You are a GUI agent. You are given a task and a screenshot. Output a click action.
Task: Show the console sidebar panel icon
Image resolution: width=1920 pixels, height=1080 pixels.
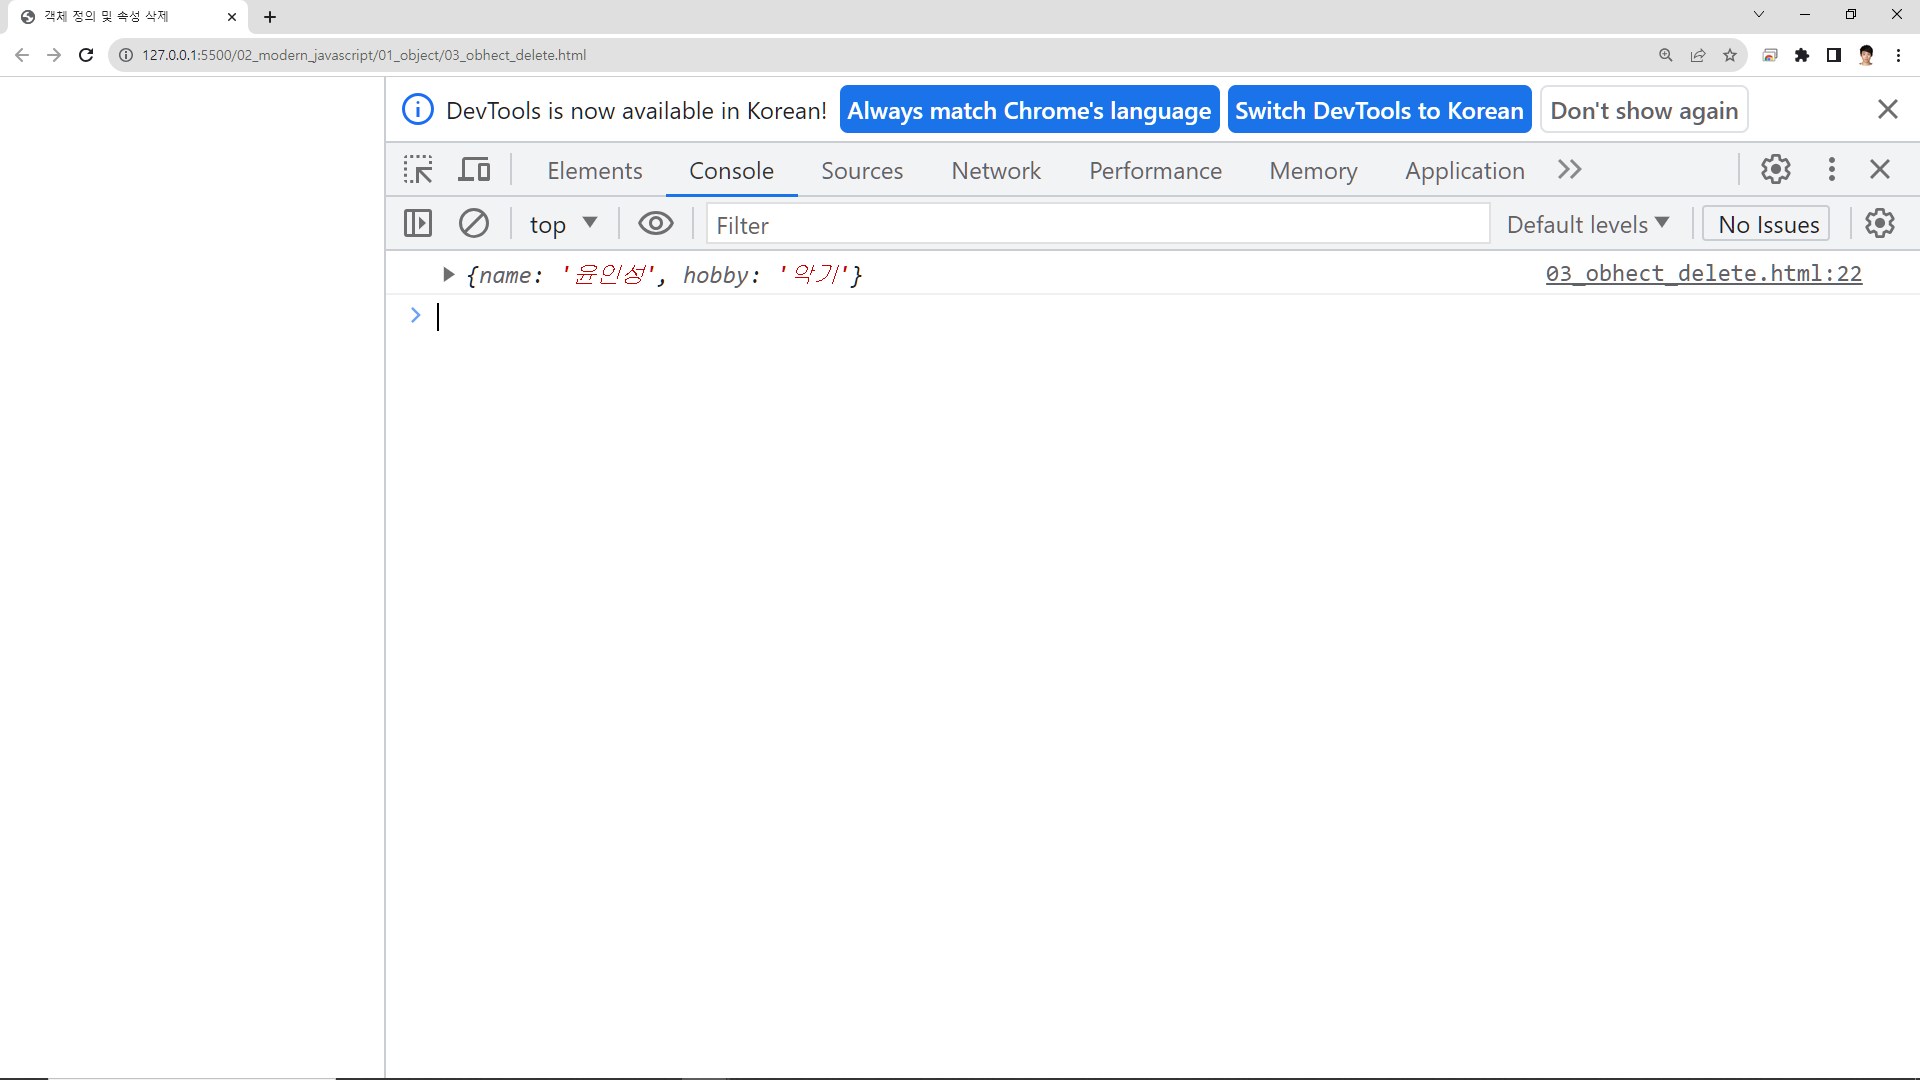(x=418, y=223)
